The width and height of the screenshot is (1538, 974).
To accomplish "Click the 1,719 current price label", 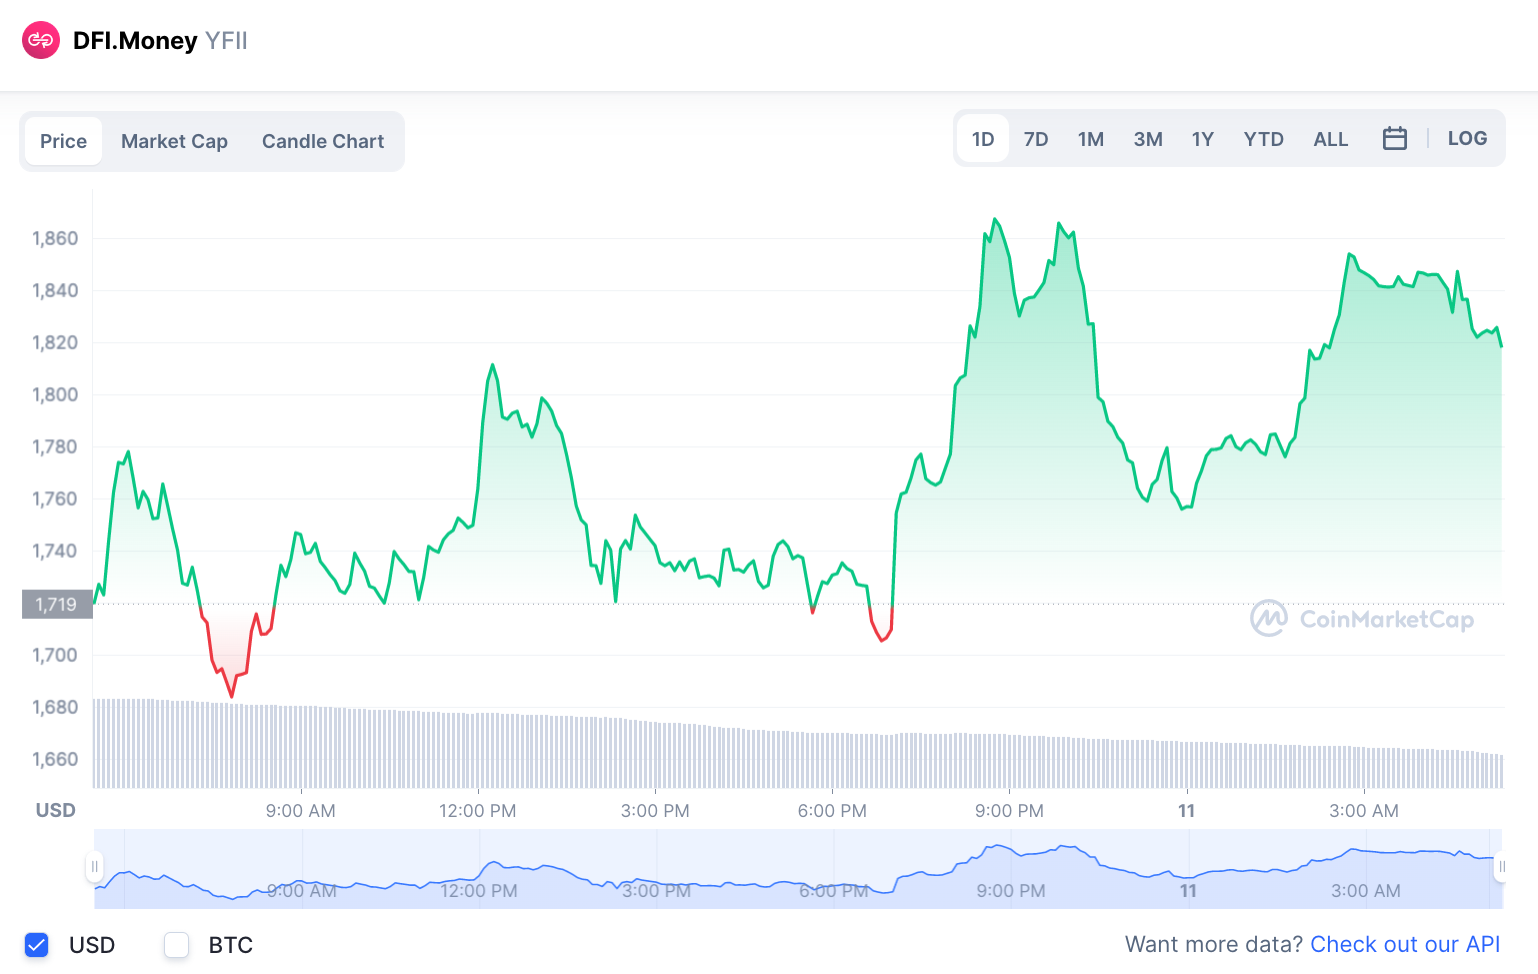I will coord(57,604).
